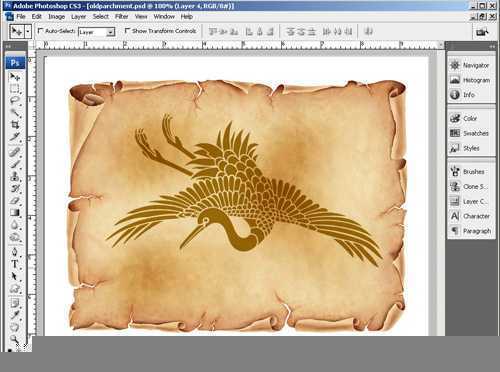Select the Rectangular Marquee tool

click(x=15, y=89)
